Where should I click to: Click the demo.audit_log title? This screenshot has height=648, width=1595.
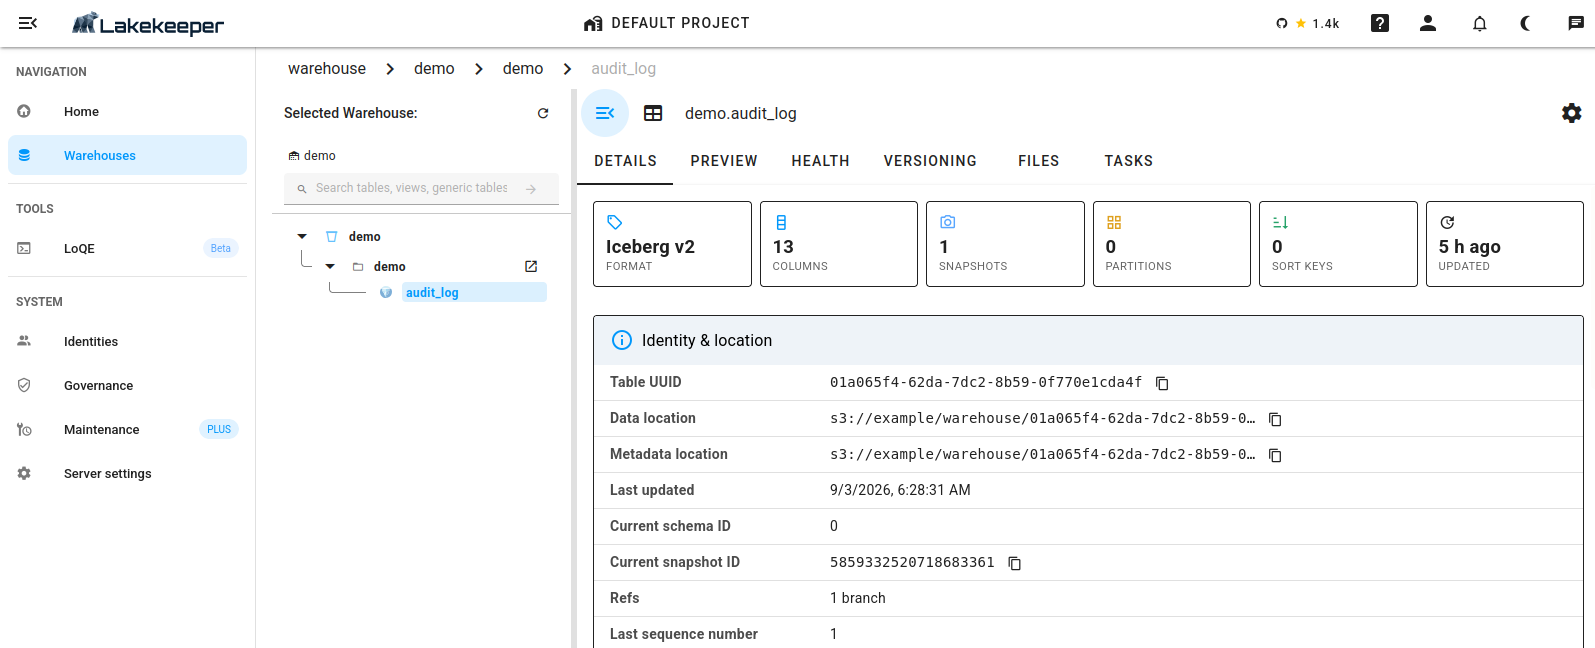point(741,113)
